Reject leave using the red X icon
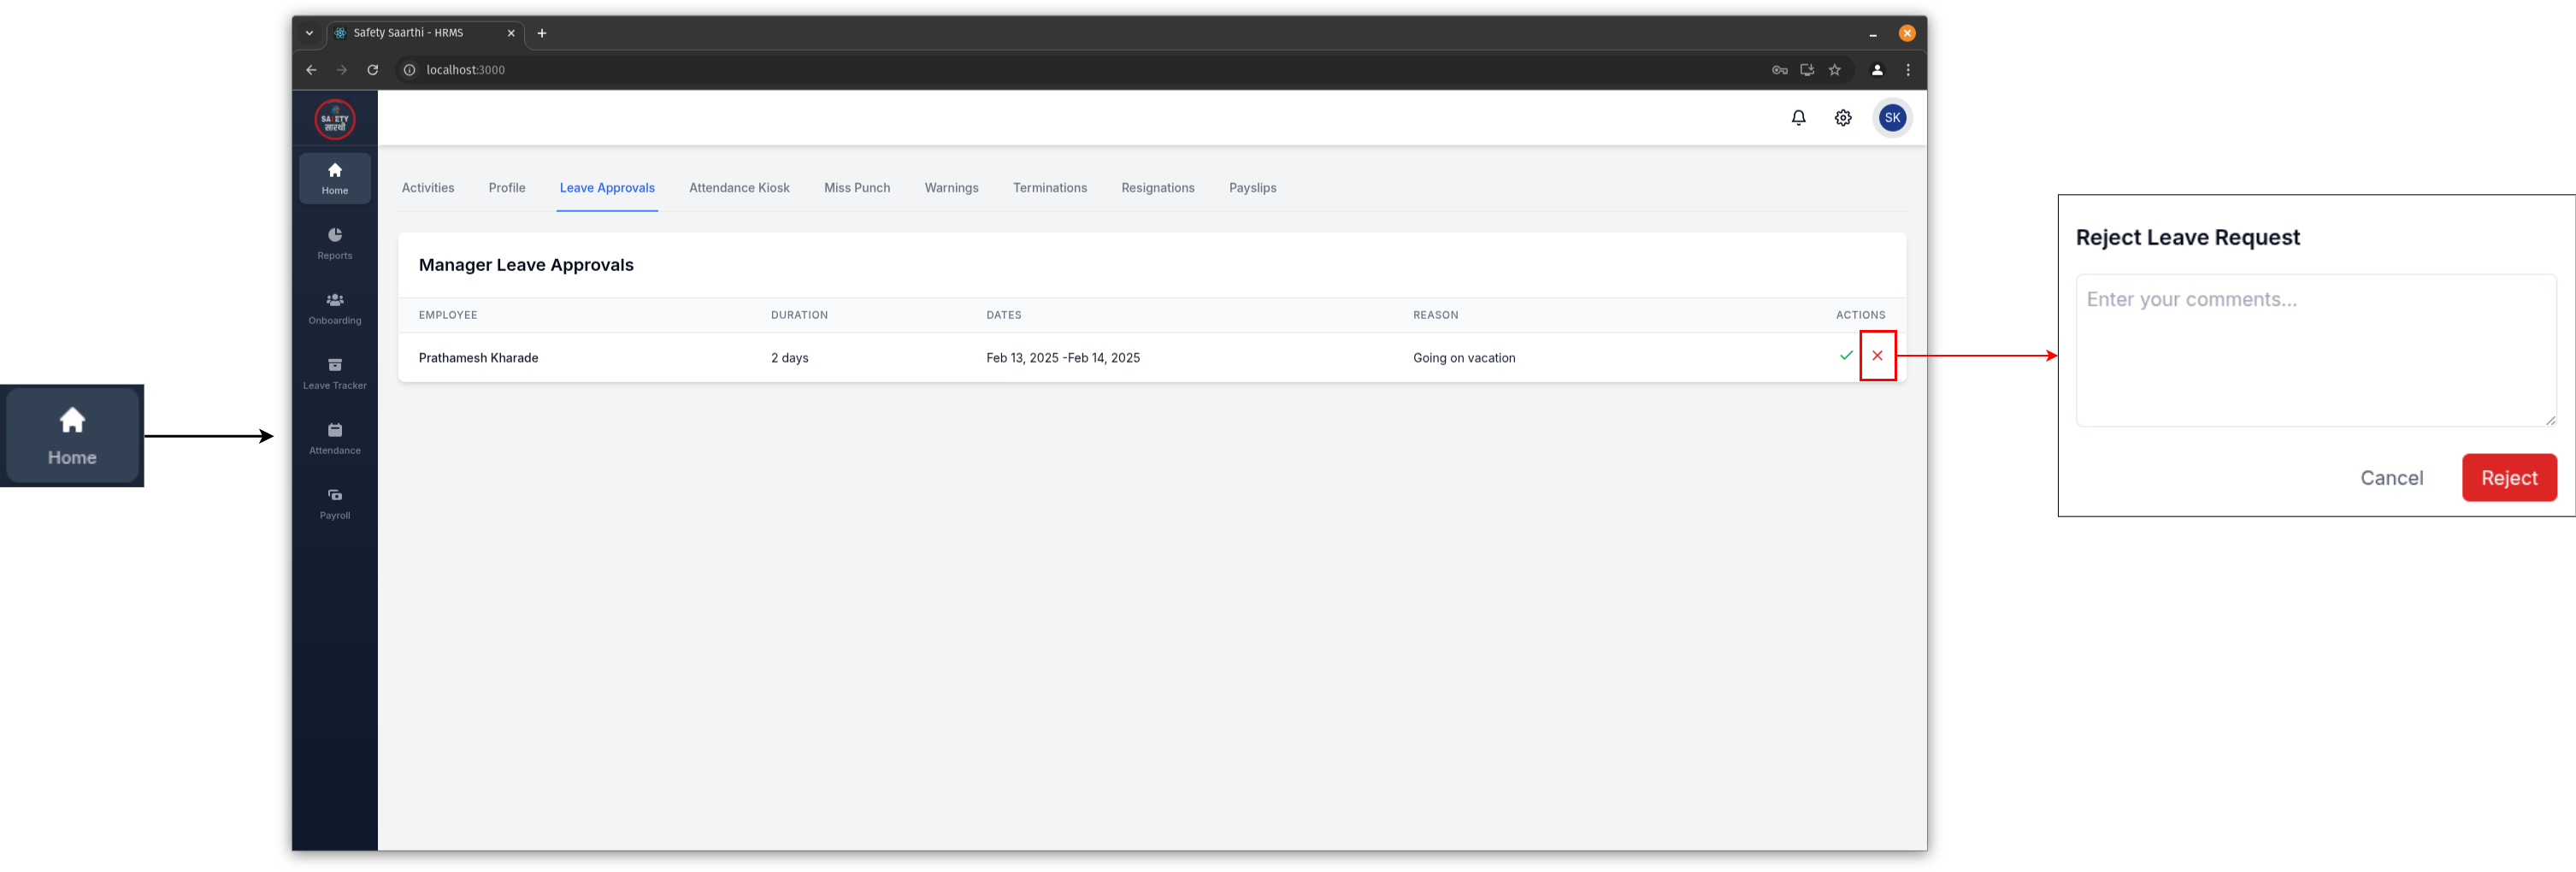2576x872 pixels. click(1876, 356)
